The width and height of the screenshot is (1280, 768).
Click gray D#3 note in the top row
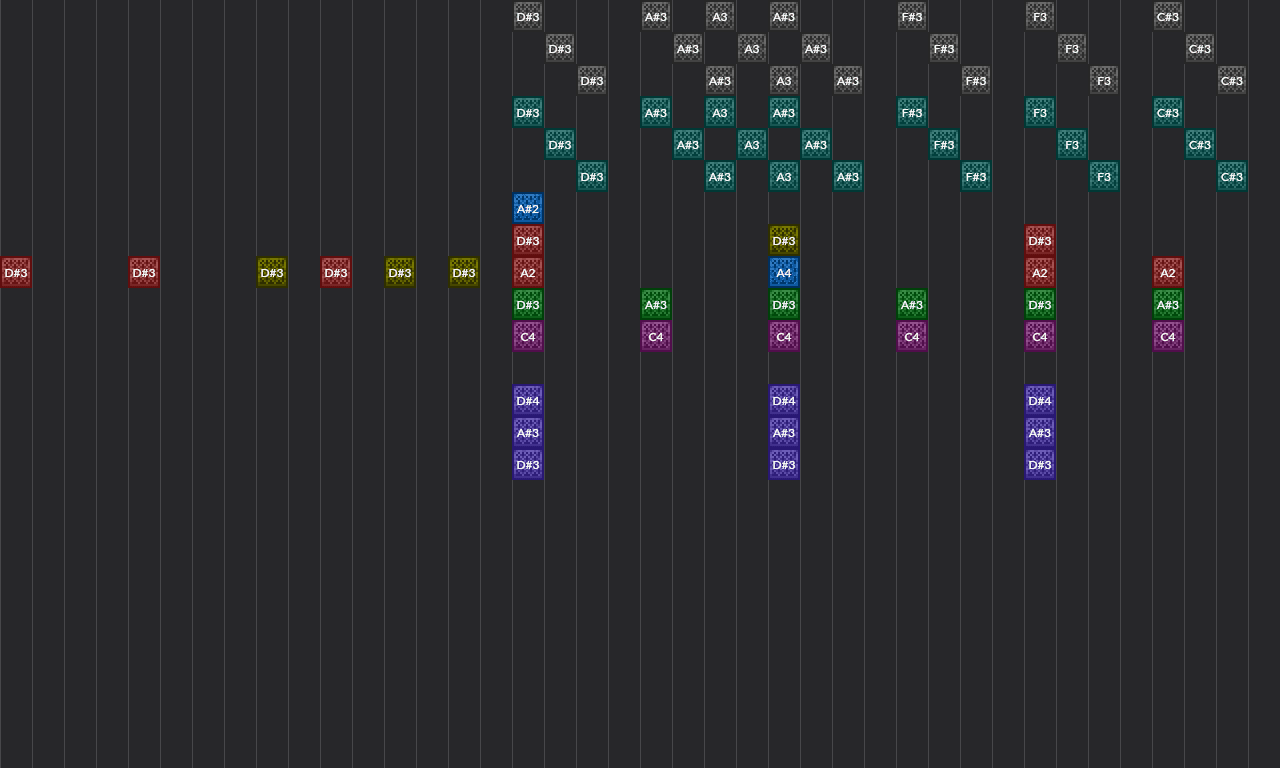[528, 16]
